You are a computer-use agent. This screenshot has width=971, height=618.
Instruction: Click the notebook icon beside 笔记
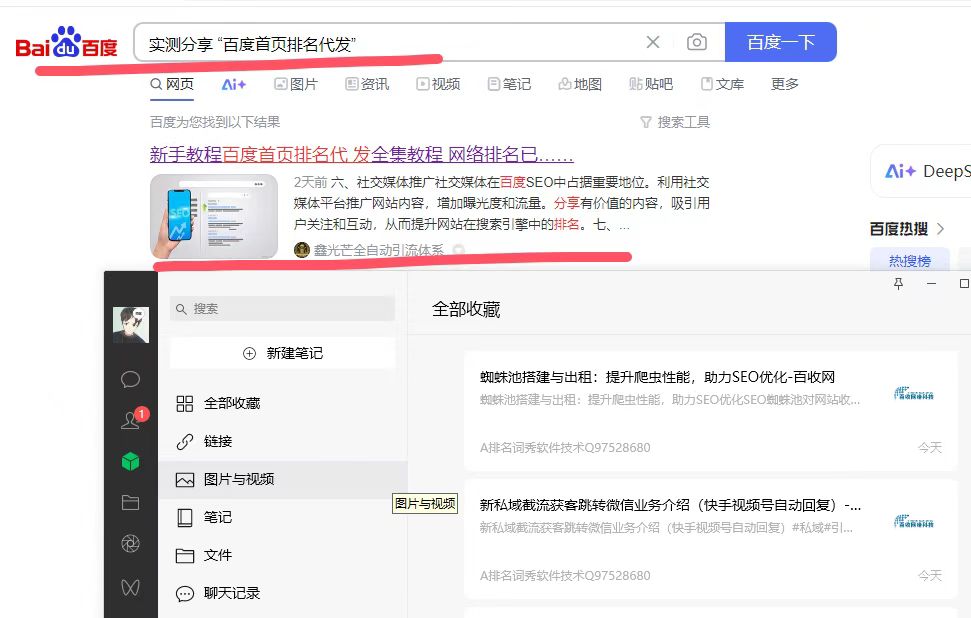(x=185, y=518)
